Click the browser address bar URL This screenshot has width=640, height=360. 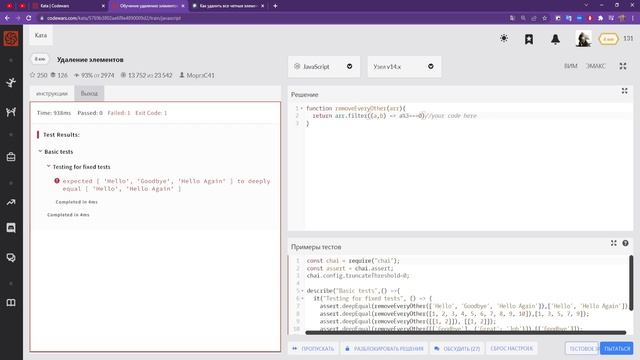pyautogui.click(x=114, y=18)
